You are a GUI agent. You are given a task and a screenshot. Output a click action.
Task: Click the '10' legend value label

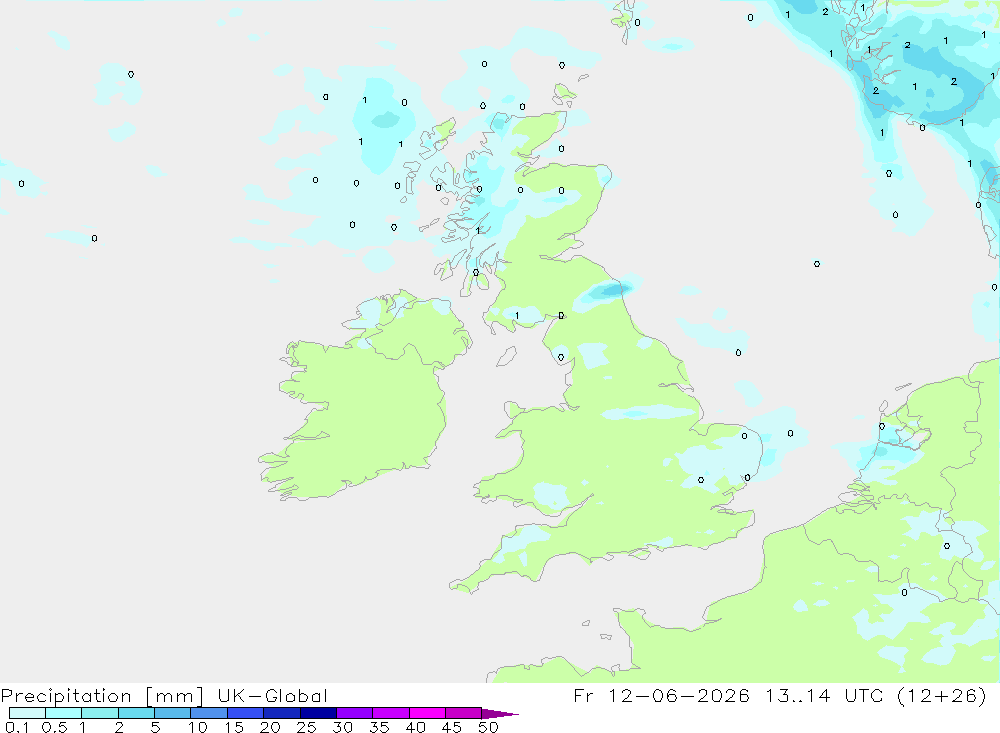click(x=198, y=727)
